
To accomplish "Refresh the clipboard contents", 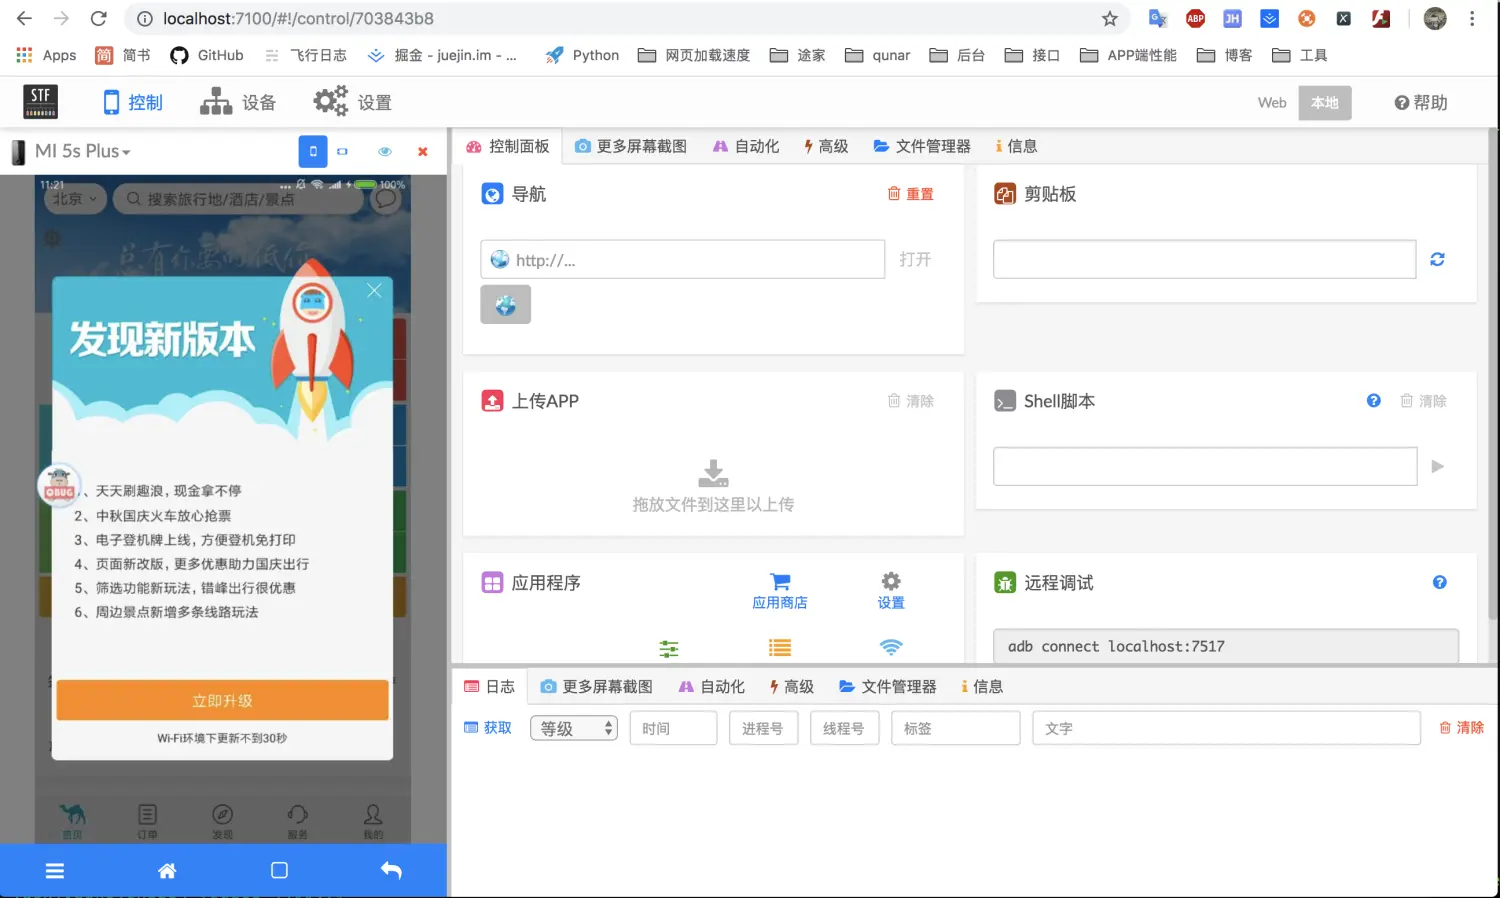I will coord(1437,260).
